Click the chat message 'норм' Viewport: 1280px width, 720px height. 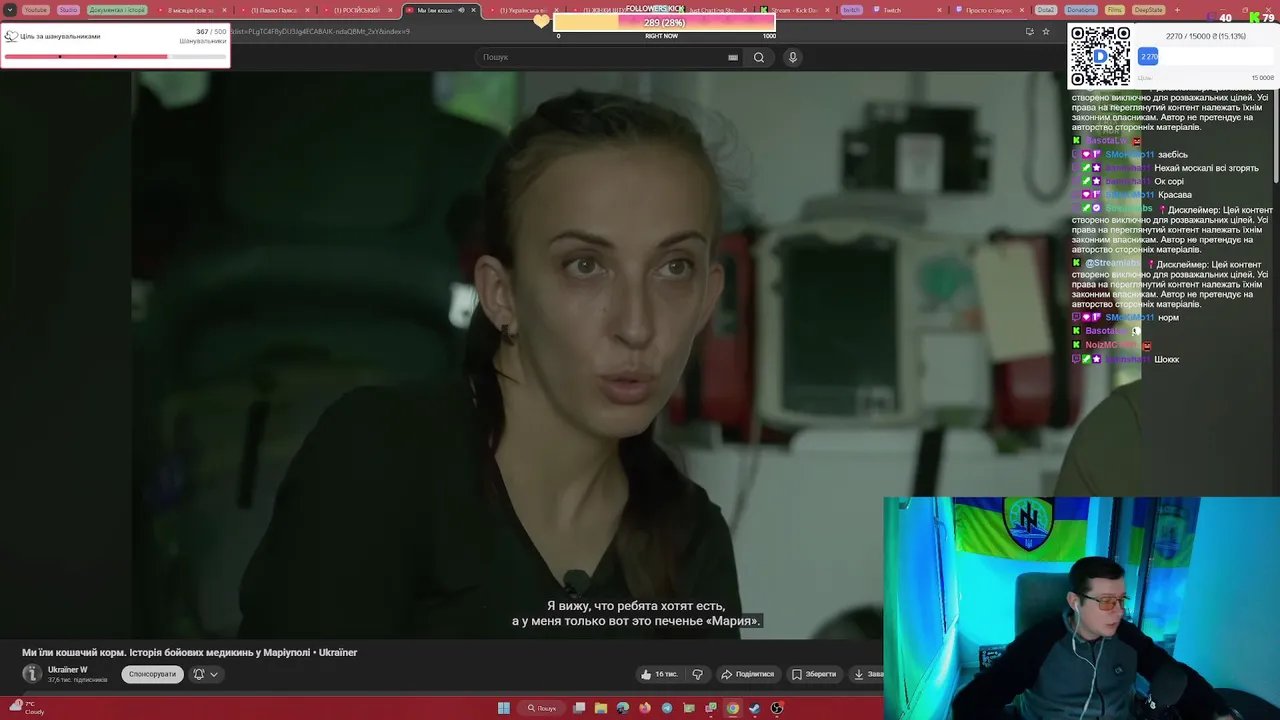click(x=1168, y=318)
